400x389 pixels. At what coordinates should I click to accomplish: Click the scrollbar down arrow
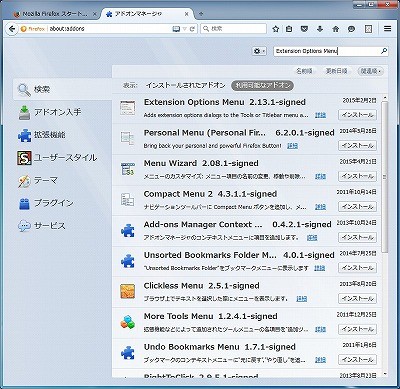tap(385, 374)
